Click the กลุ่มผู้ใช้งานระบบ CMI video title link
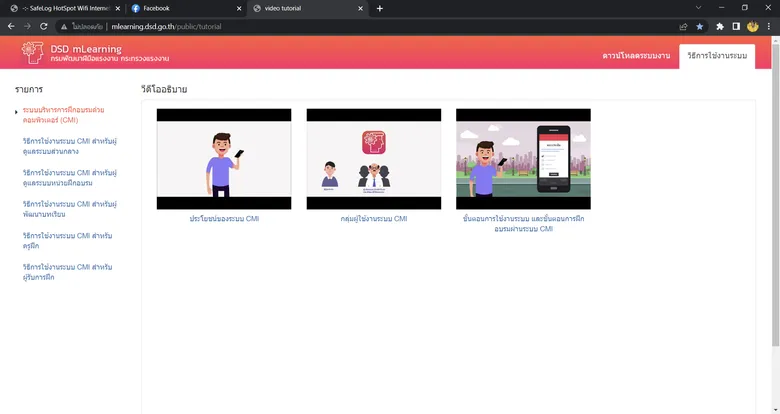 [374, 218]
